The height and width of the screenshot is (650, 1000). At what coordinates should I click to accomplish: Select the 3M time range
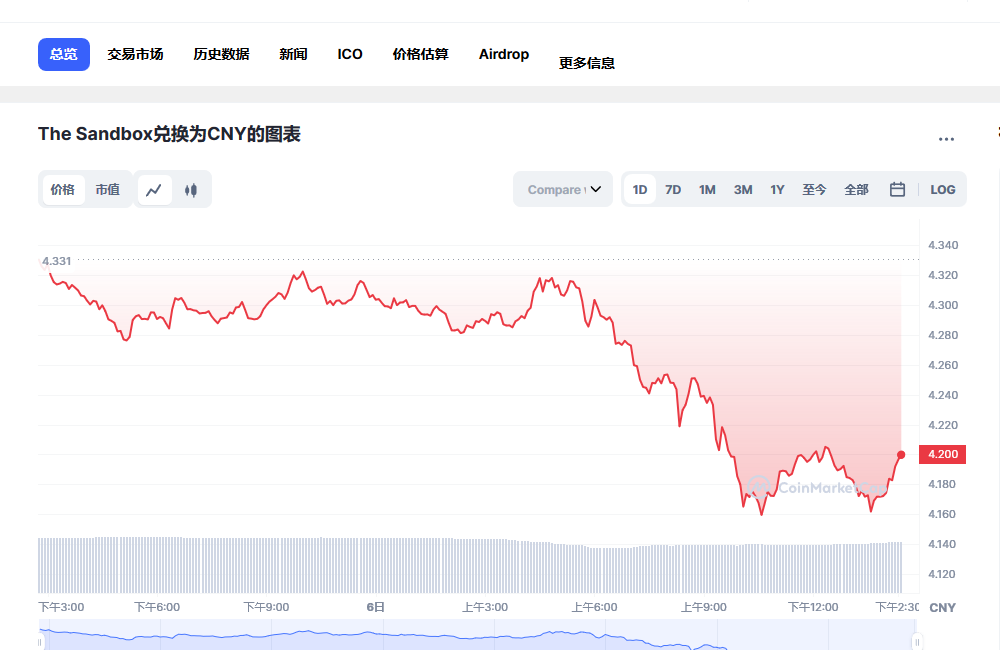(743, 189)
